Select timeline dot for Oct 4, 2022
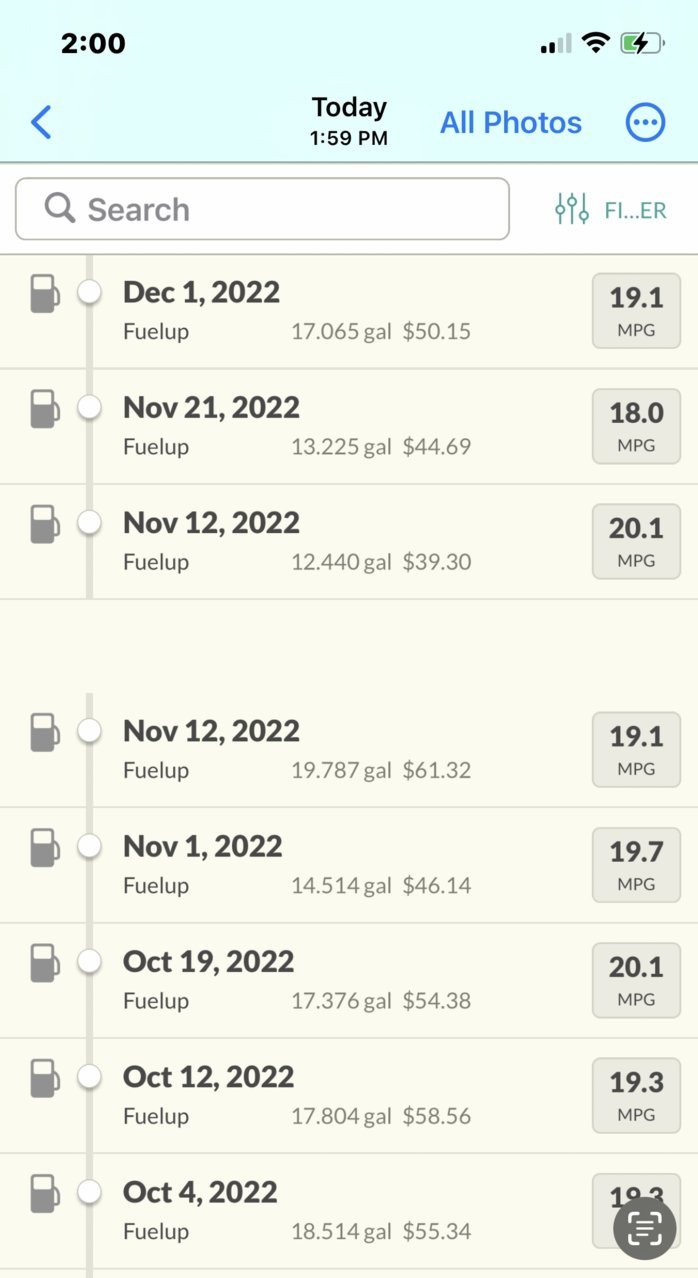Screen dimensions: 698x1278 tap(90, 1191)
